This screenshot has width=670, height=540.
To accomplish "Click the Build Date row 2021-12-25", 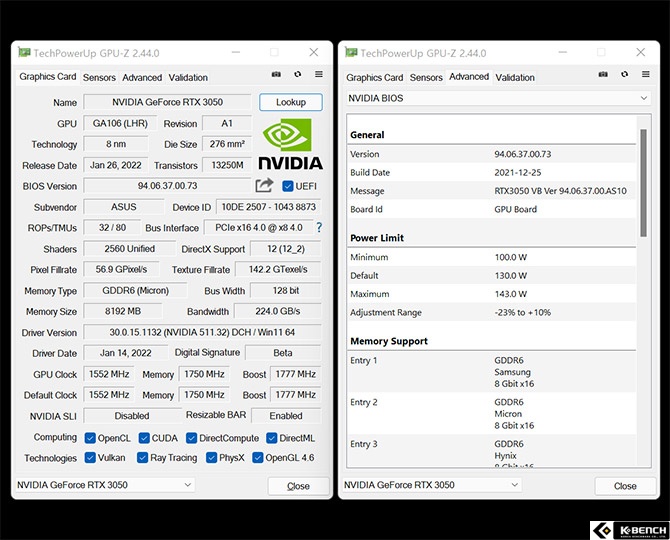I will coord(491,173).
